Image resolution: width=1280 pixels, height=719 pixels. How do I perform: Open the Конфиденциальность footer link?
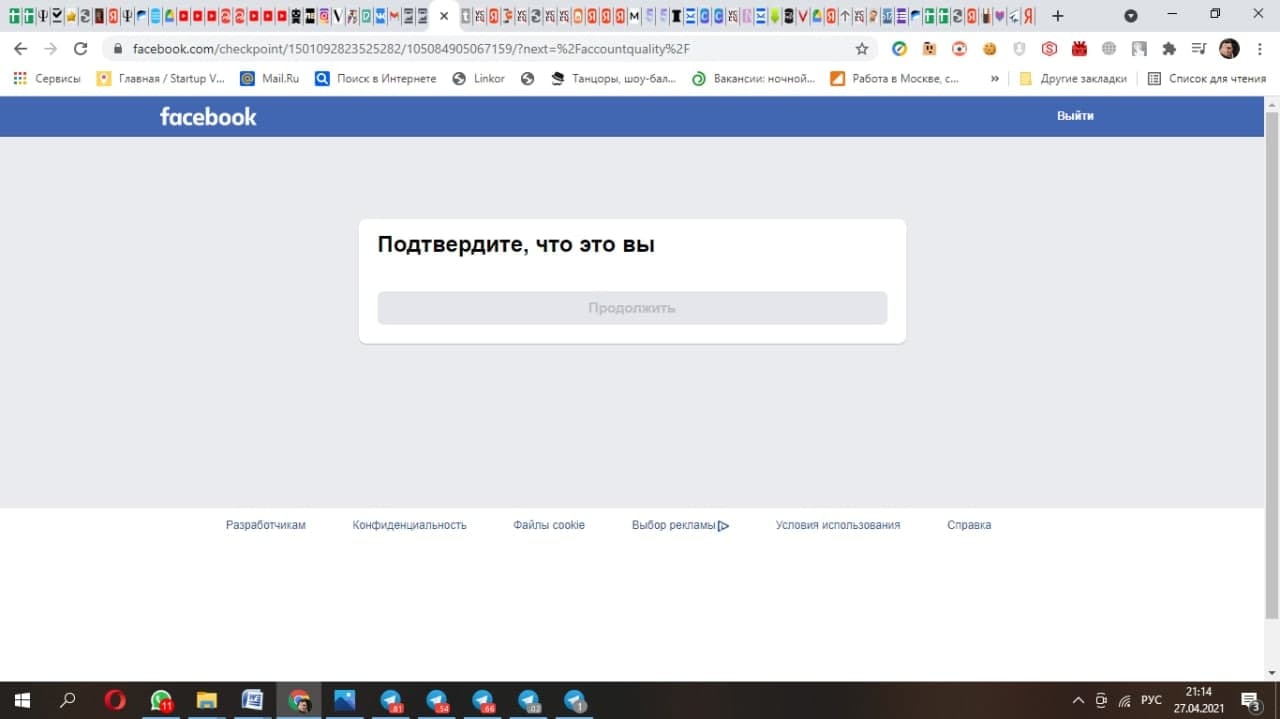(x=409, y=525)
